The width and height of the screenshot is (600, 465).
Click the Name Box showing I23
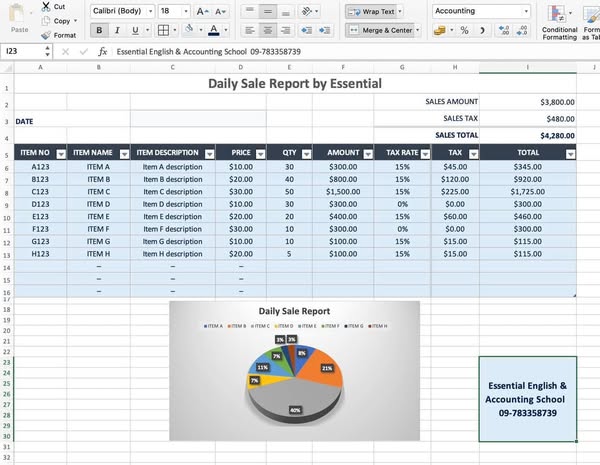point(22,51)
